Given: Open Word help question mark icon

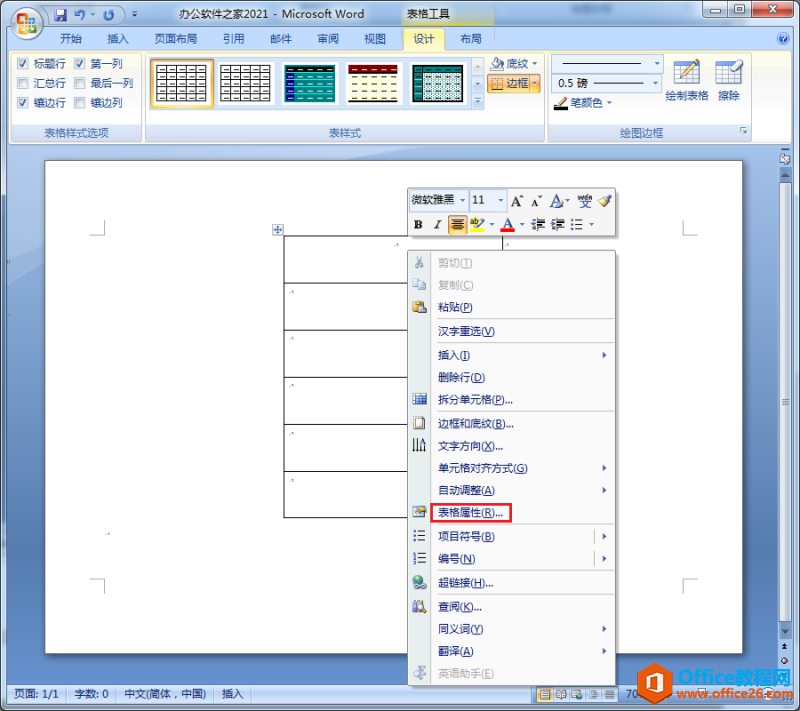Looking at the screenshot, I should pyautogui.click(x=783, y=38).
